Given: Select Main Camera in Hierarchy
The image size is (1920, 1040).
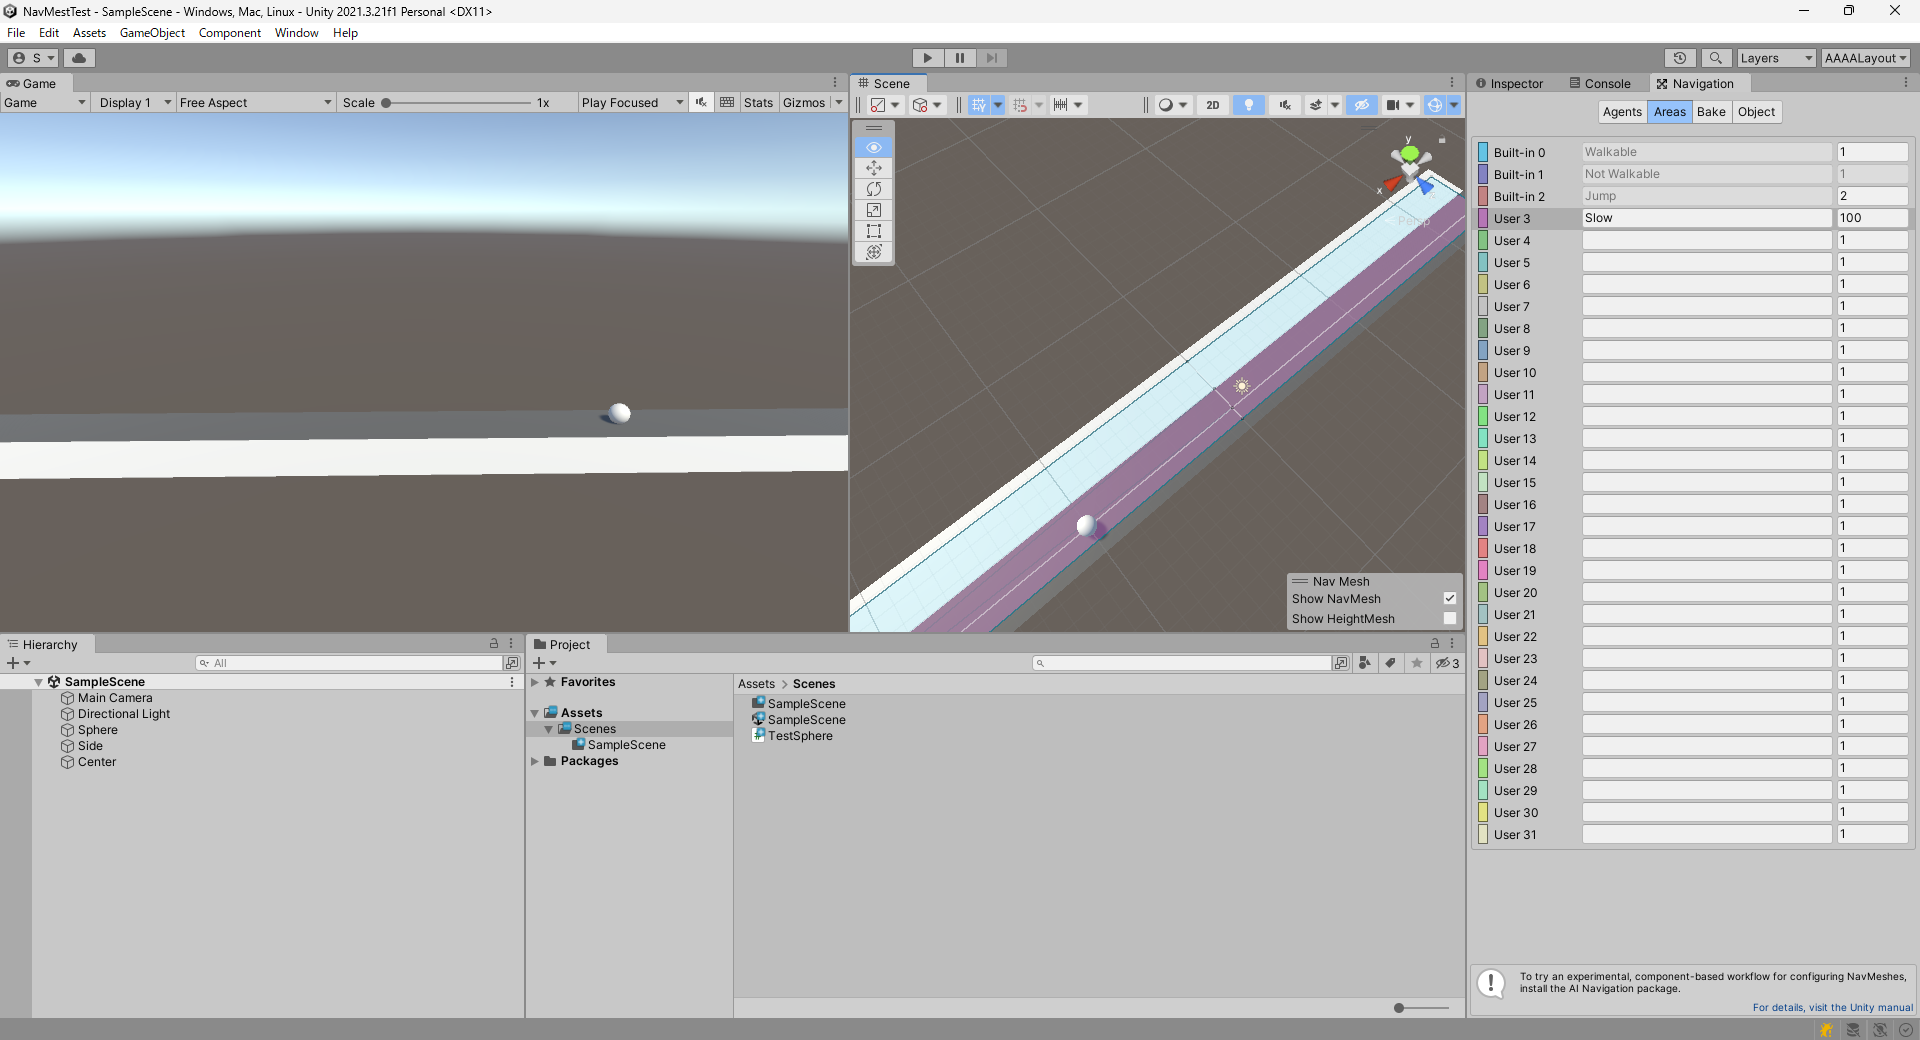Looking at the screenshot, I should click(115, 698).
